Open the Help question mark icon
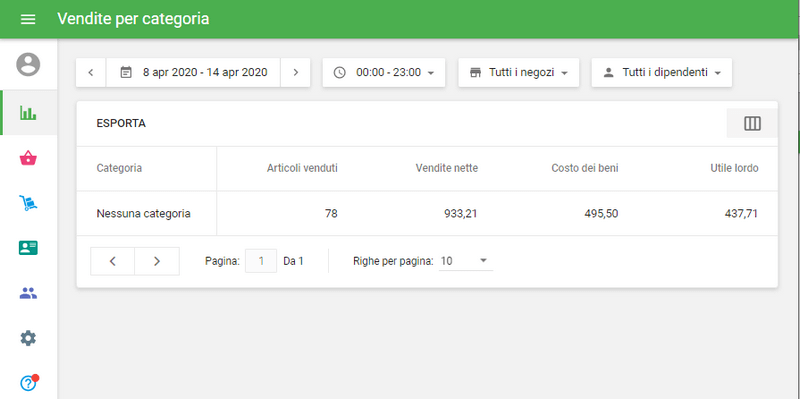Screen dimensions: 800x399 coord(28,383)
